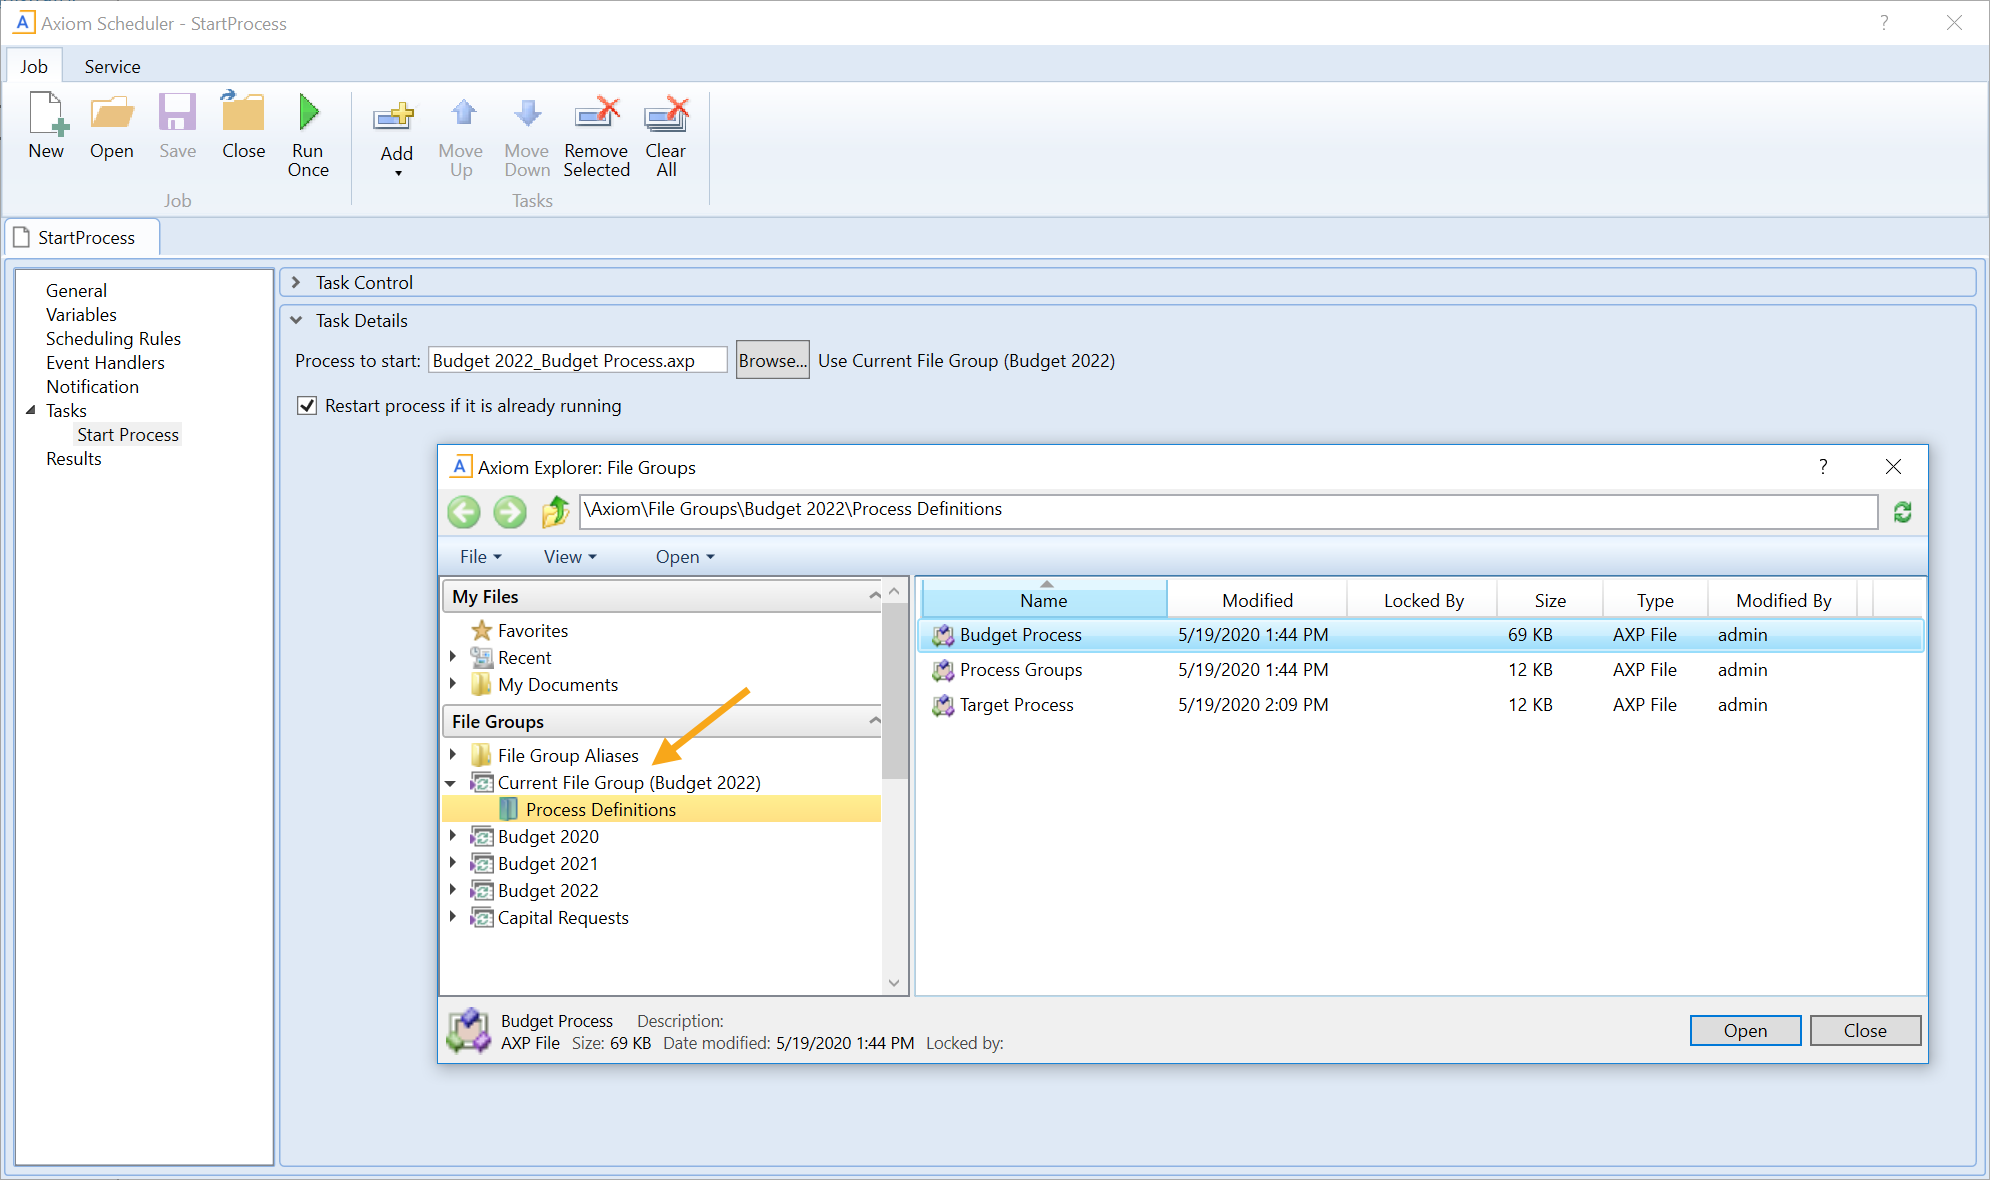
Task: Uncheck Restart process if already running
Action: (307, 406)
